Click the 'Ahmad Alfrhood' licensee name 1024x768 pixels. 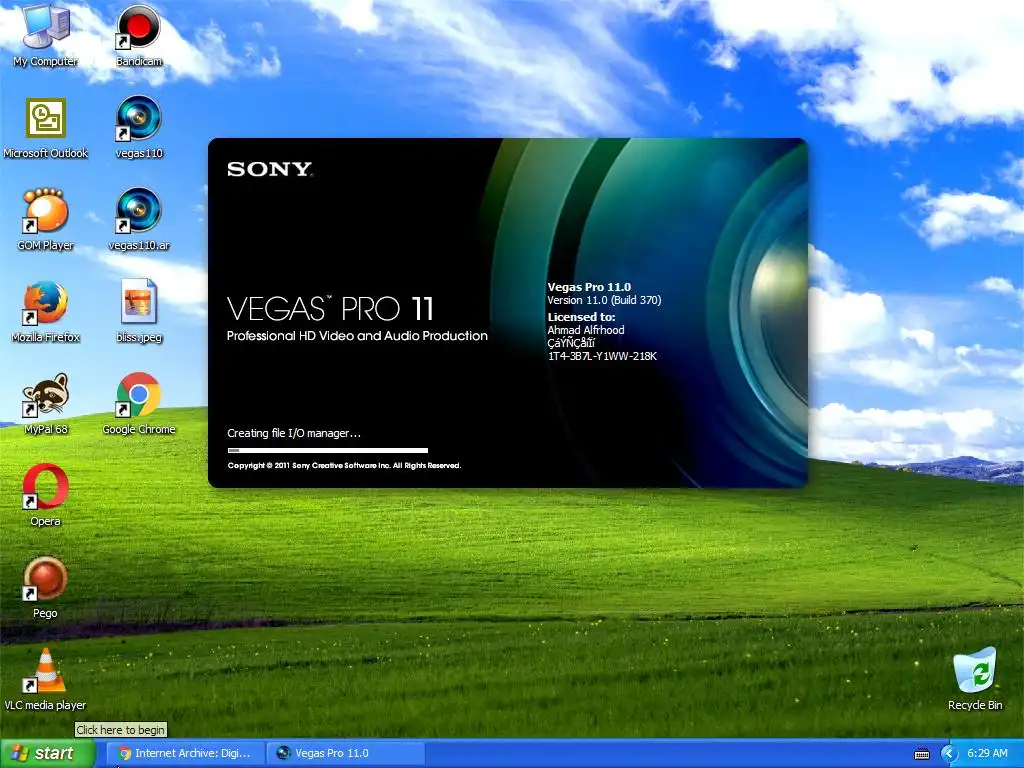click(586, 330)
